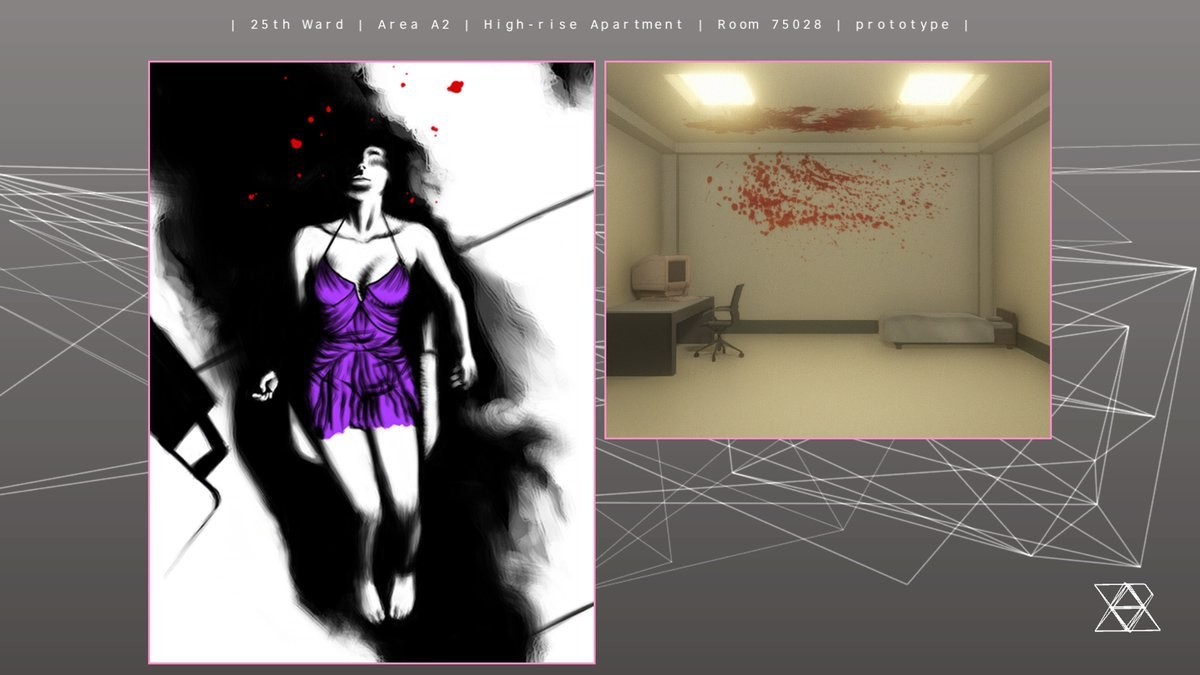Click the left ceiling light panel
The height and width of the screenshot is (675, 1200).
(x=715, y=89)
